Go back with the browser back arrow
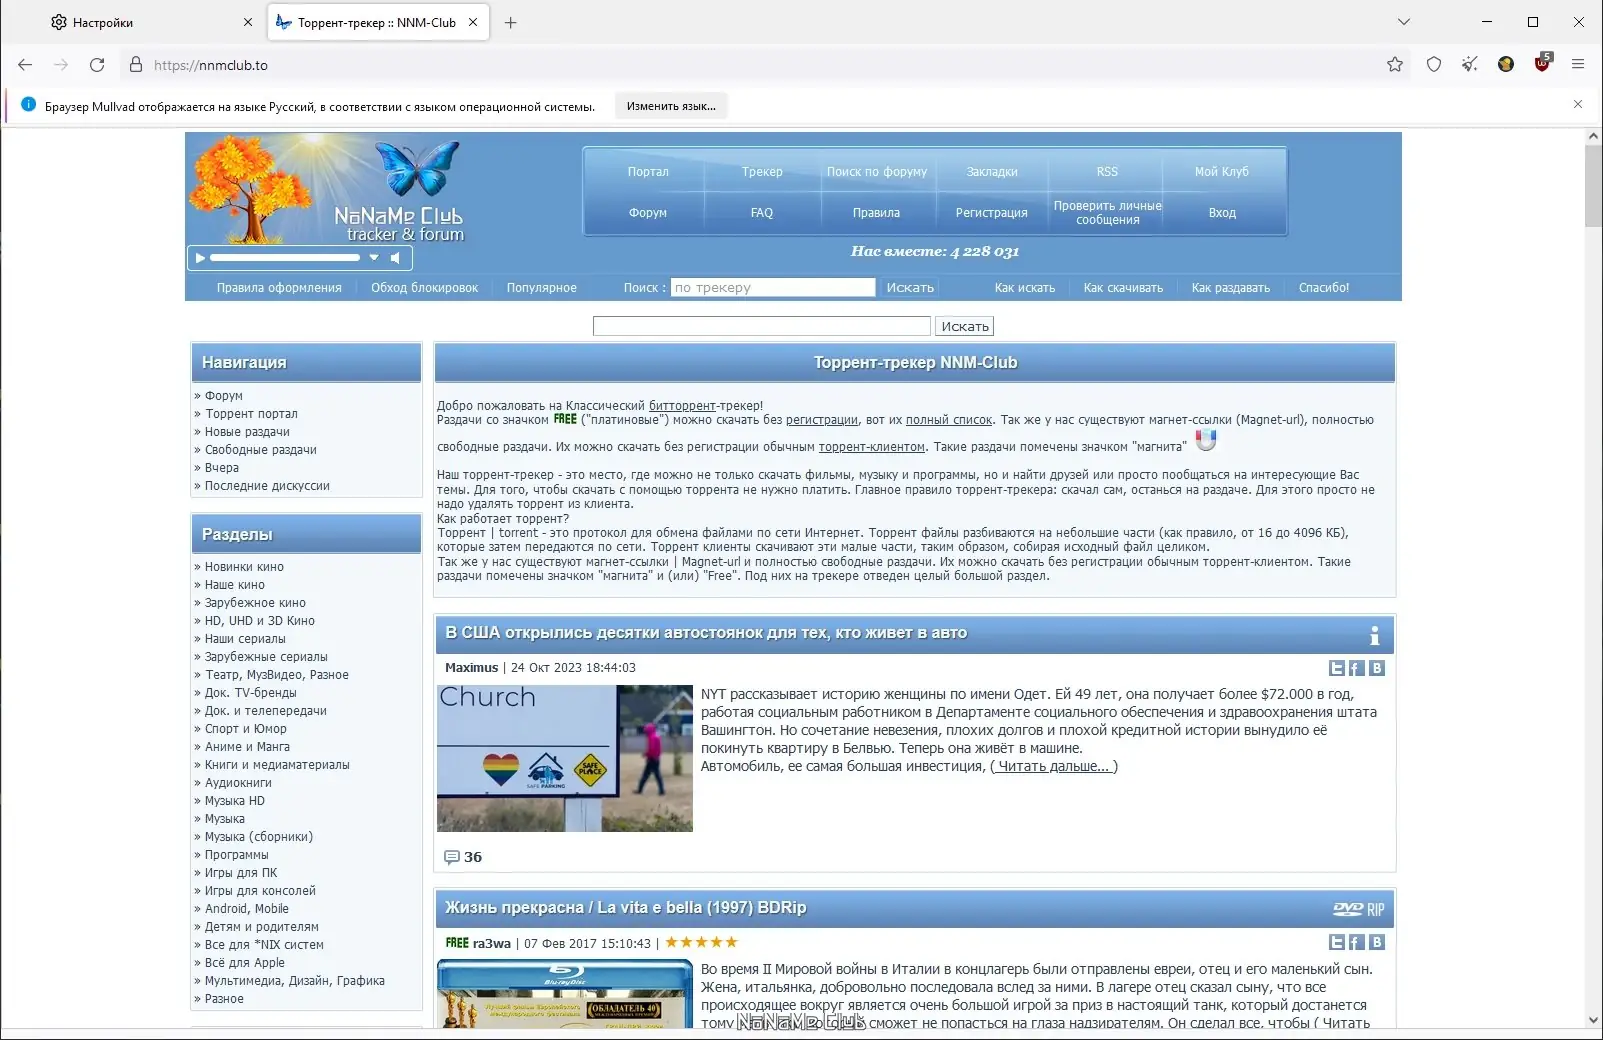This screenshot has width=1603, height=1040. coord(25,65)
